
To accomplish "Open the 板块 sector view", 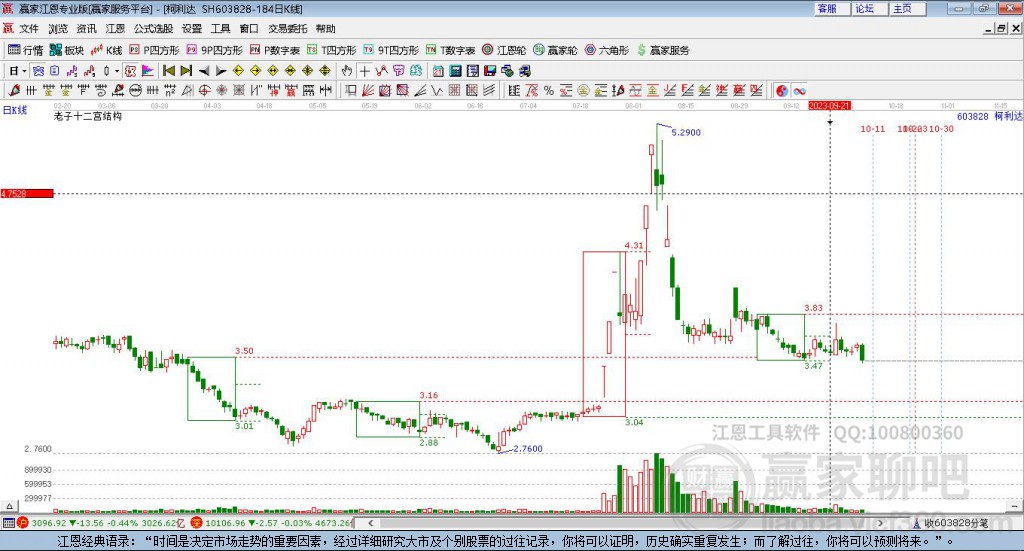I will pos(67,50).
